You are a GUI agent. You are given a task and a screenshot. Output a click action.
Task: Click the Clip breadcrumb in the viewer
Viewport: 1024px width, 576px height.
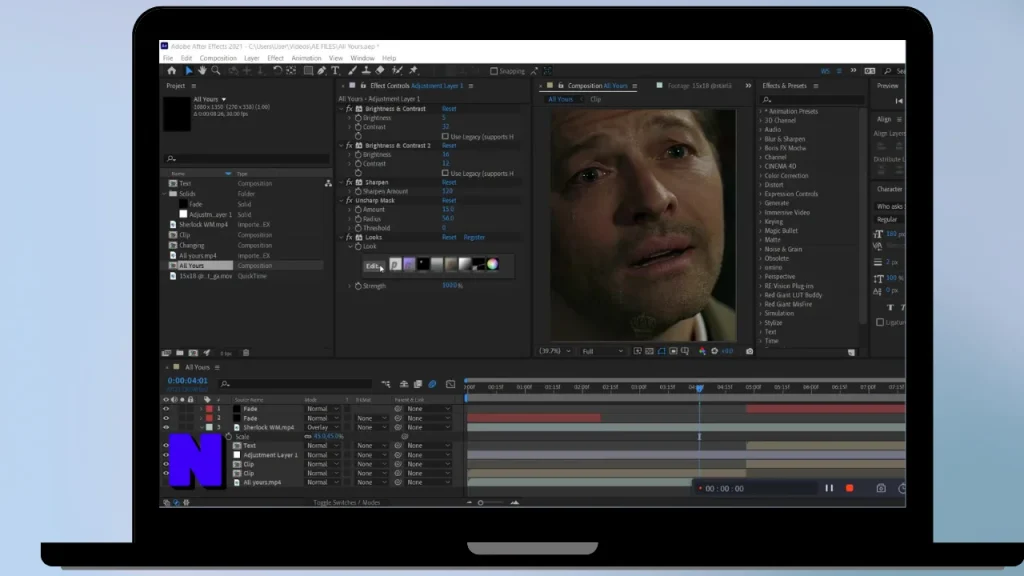pyautogui.click(x=596, y=99)
